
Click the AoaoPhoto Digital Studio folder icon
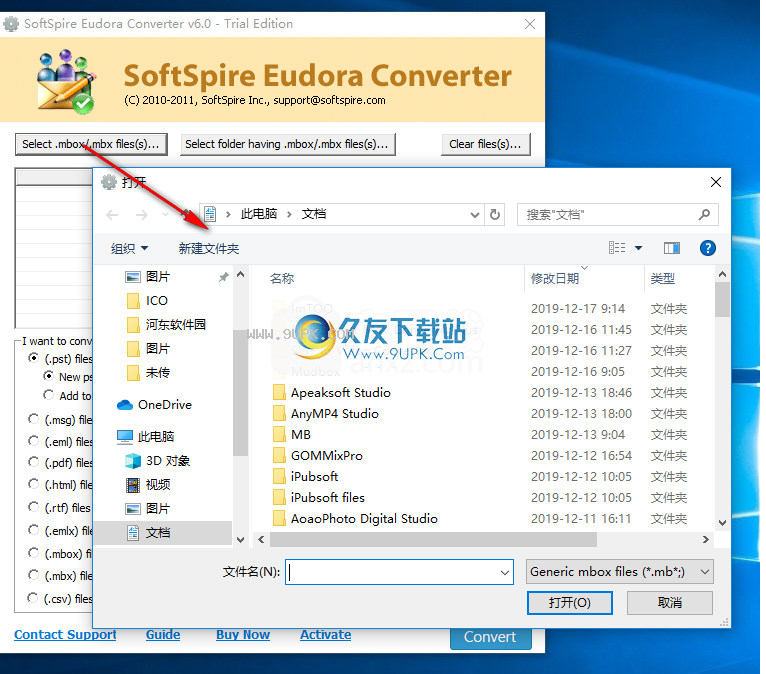(x=279, y=519)
